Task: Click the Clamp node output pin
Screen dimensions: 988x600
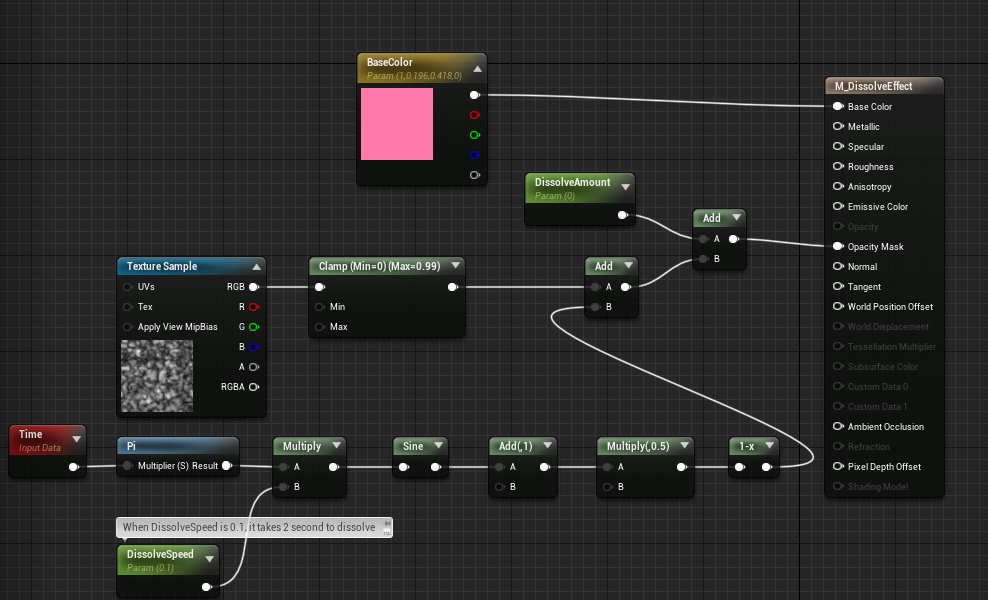Action: coord(452,287)
